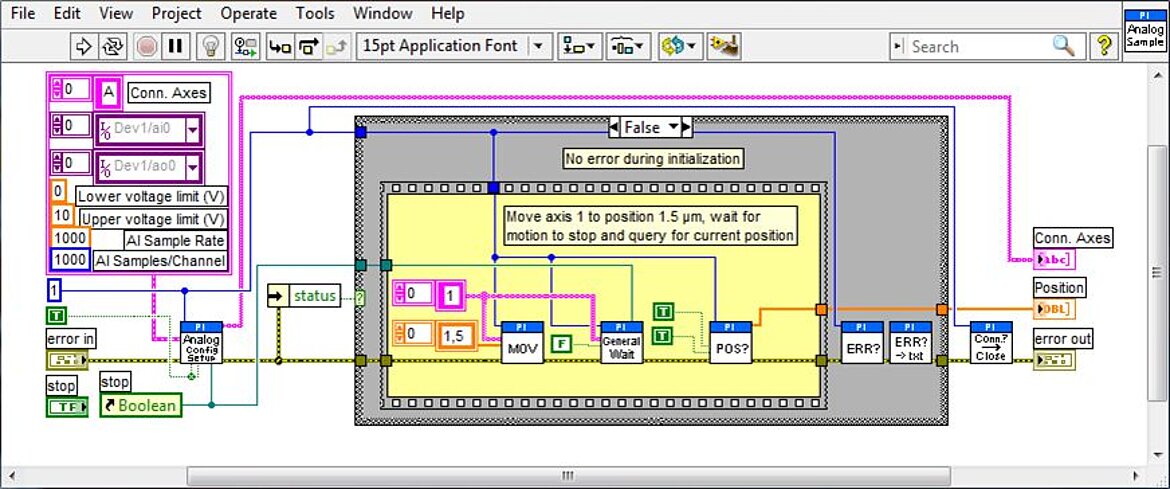
Task: Click the Upper voltage limit 10 constant
Action: (63, 217)
